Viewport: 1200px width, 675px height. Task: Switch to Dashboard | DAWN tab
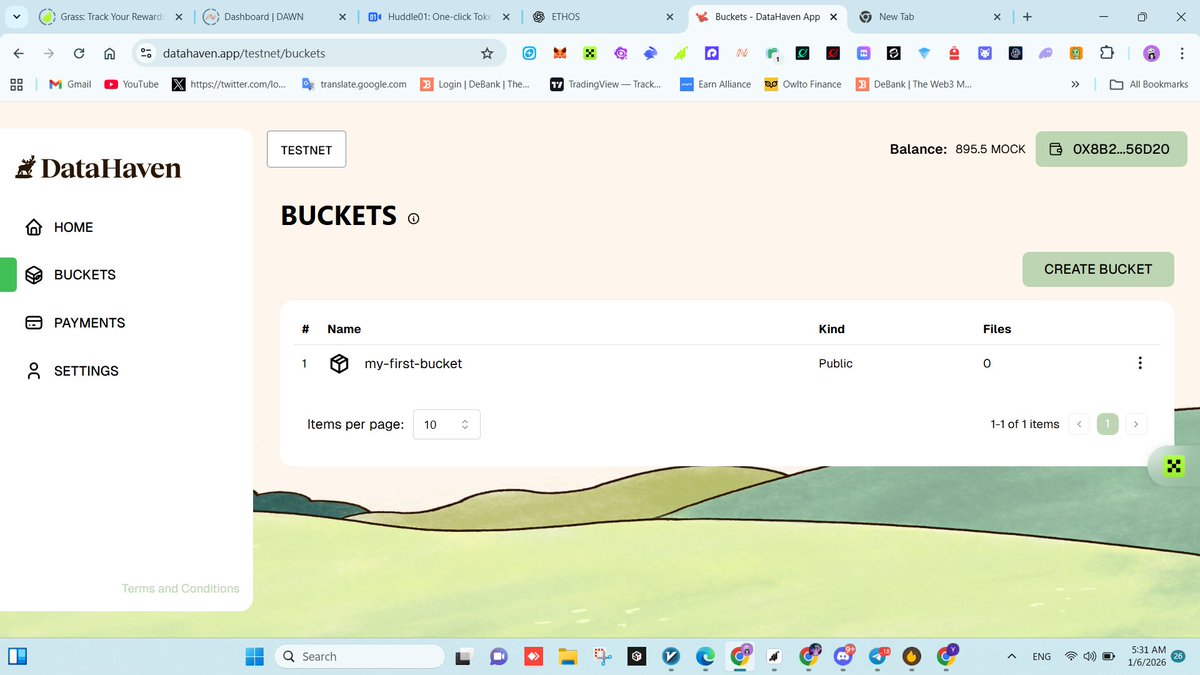point(273,17)
